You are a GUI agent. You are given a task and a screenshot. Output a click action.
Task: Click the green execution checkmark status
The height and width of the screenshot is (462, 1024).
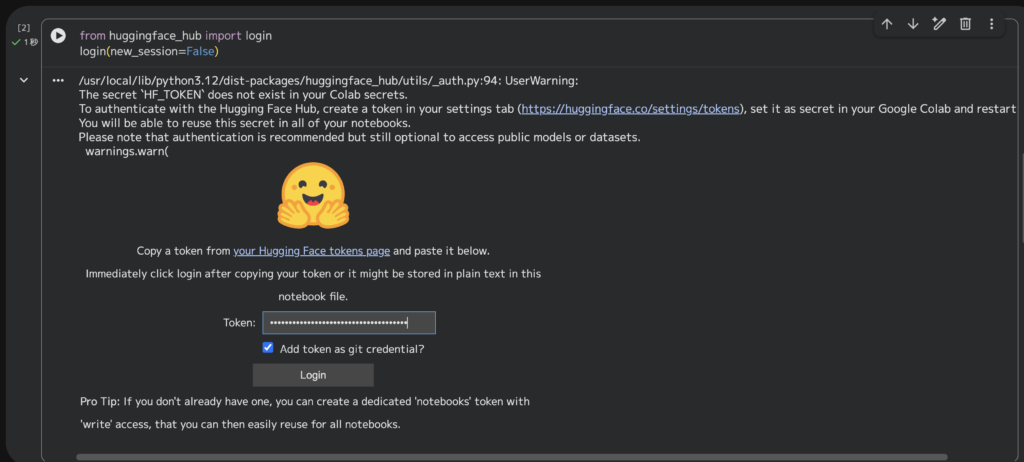16,42
